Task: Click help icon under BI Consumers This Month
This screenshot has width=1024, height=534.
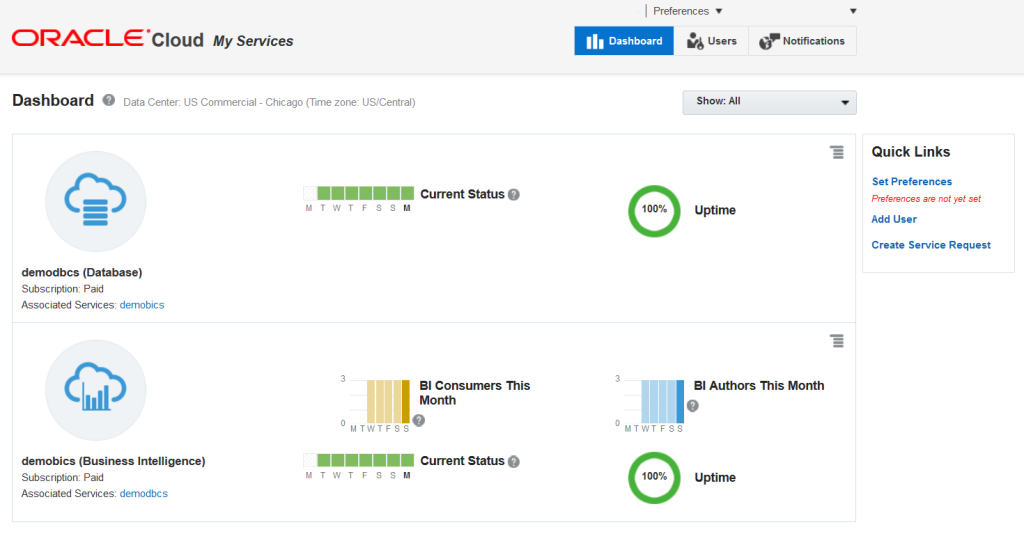Action: click(419, 420)
